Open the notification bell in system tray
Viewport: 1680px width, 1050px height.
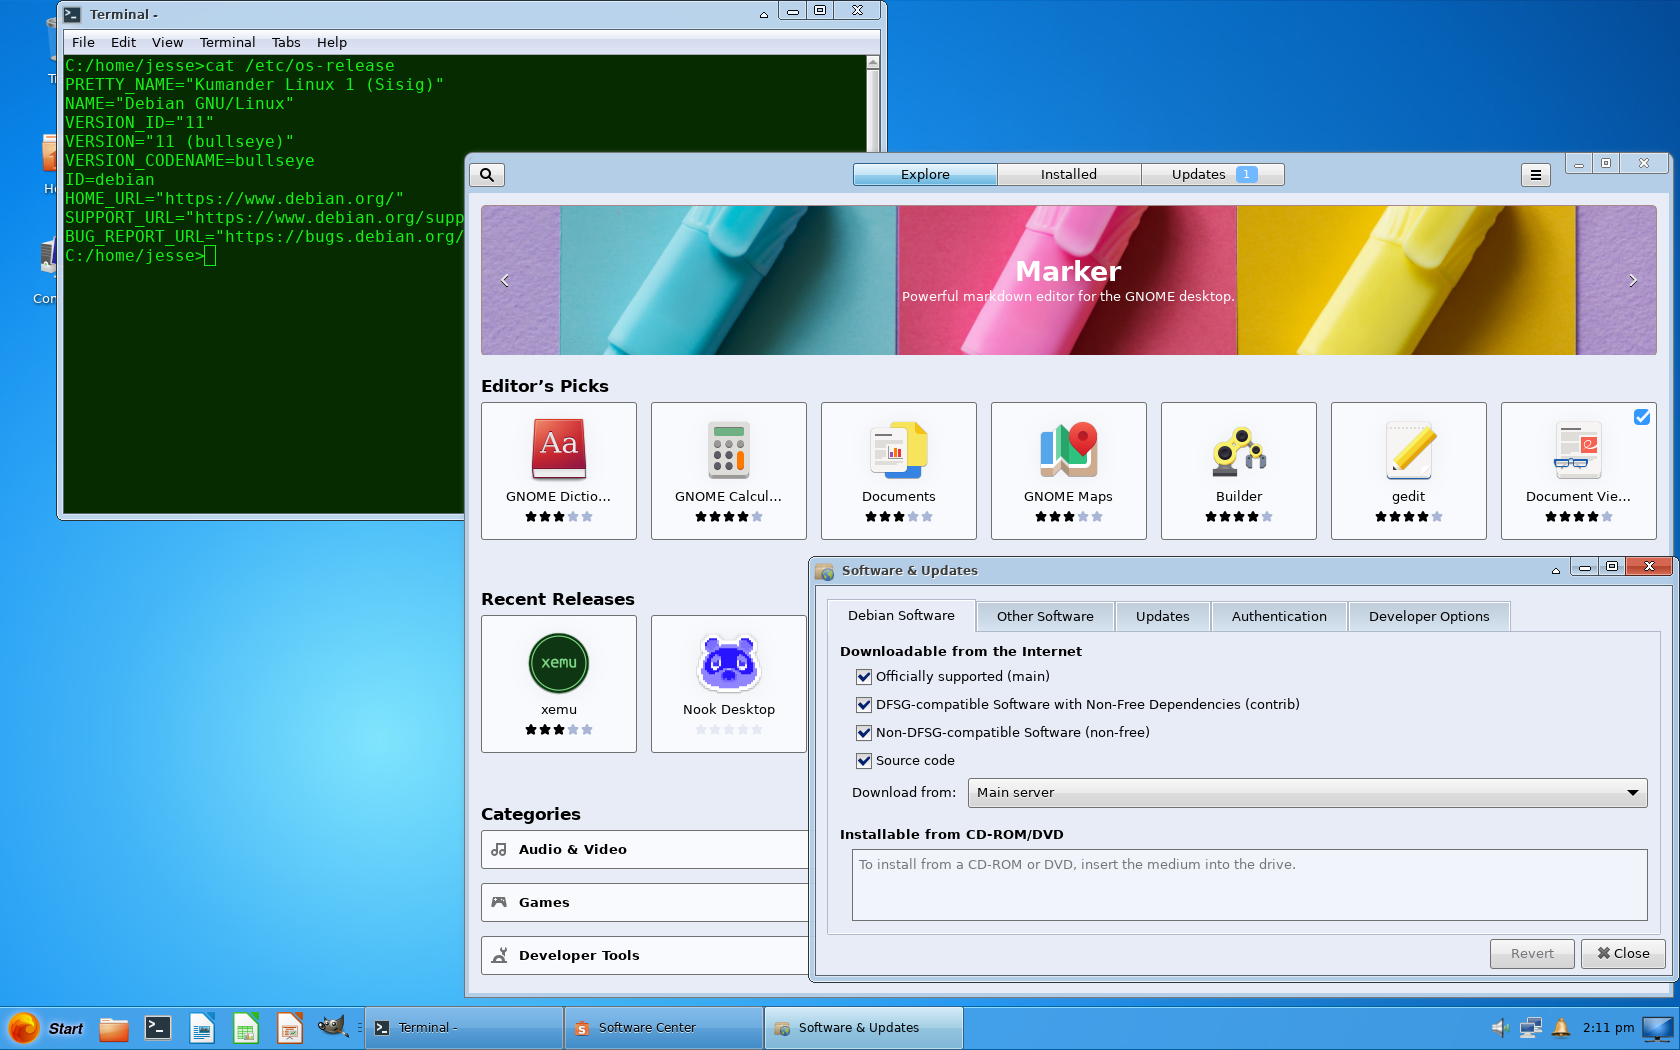[1561, 1027]
